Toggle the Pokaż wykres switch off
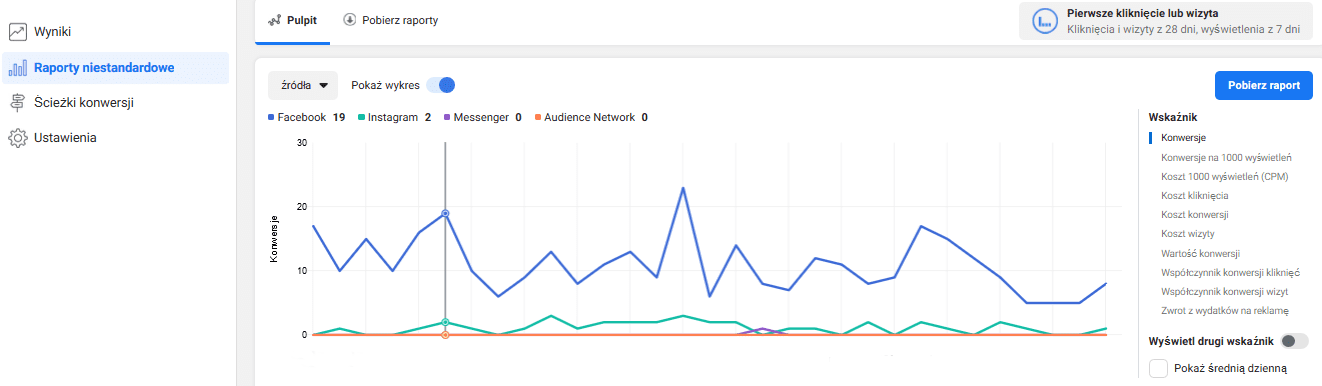This screenshot has height=386, width=1322. coord(440,85)
